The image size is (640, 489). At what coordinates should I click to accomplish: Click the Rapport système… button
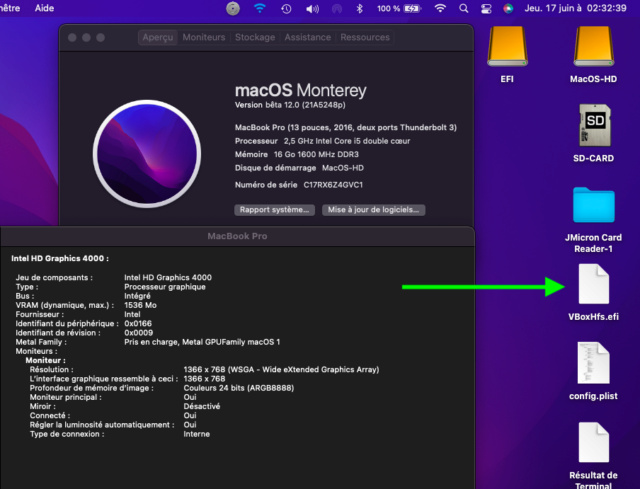click(x=274, y=210)
